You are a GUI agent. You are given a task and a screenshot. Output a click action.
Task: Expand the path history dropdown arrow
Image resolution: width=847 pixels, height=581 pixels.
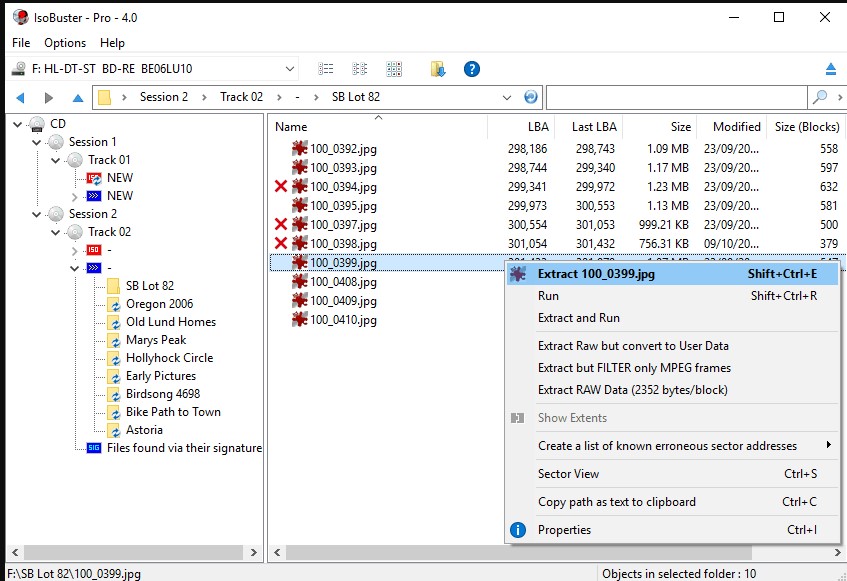pyautogui.click(x=509, y=97)
